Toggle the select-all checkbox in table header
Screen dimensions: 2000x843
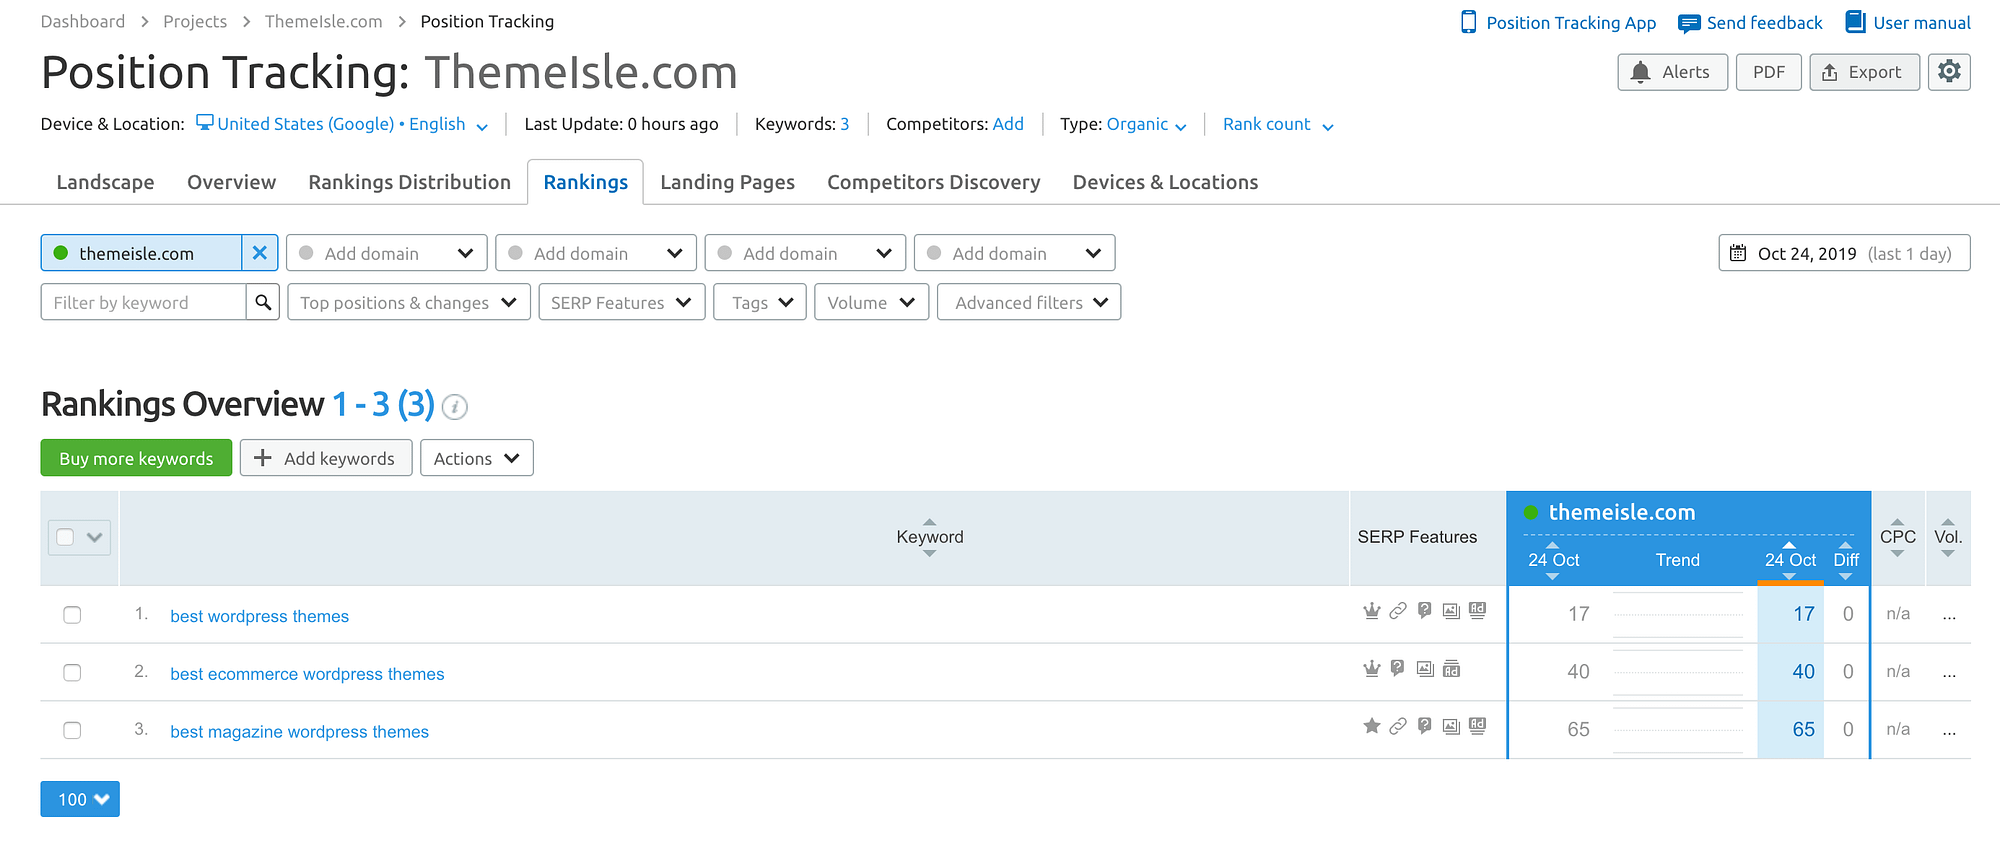tap(66, 537)
